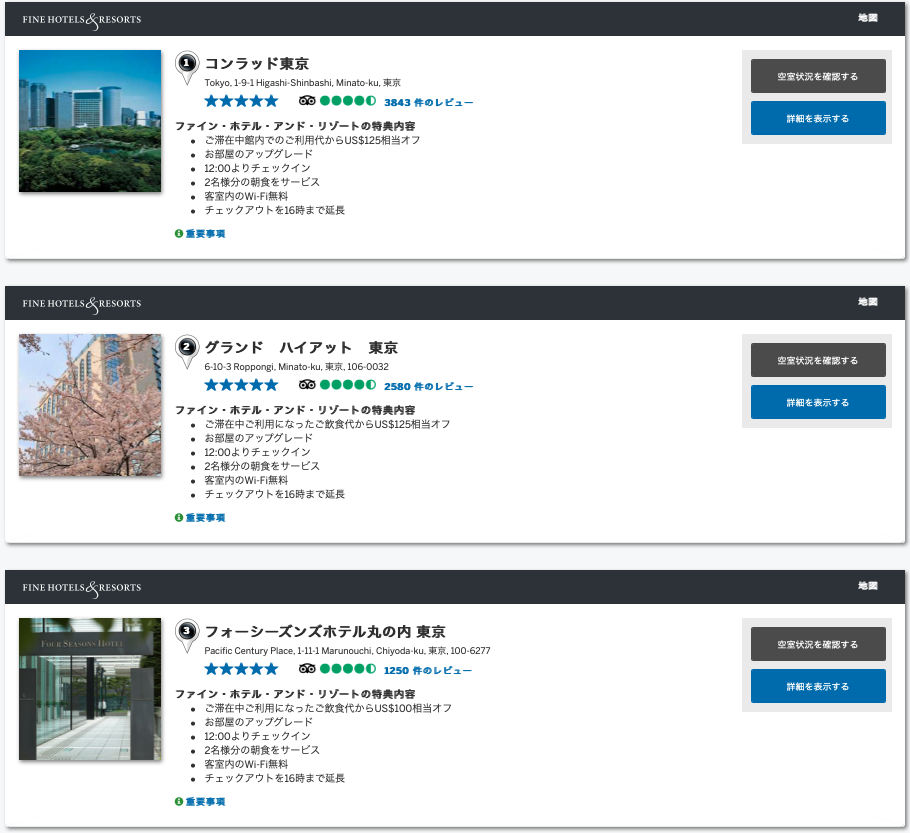Check availability for コンラッド東京
The width and height of the screenshot is (910, 833).
(x=818, y=76)
